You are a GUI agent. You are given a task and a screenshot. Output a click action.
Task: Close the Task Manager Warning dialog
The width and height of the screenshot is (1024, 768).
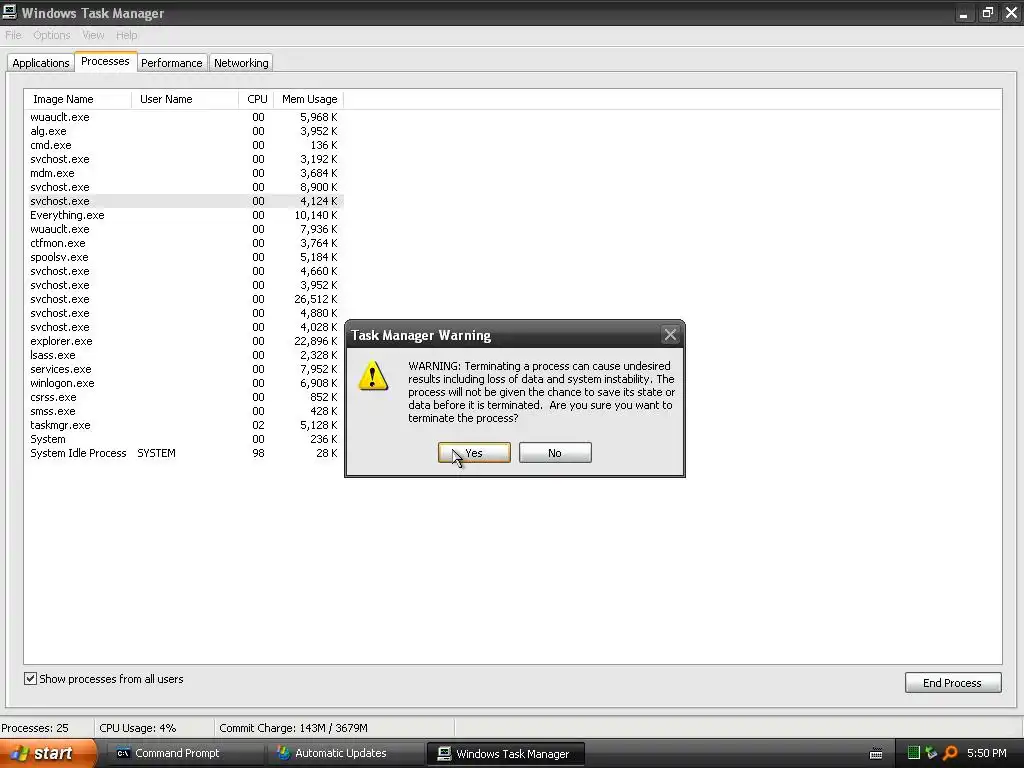tap(670, 335)
